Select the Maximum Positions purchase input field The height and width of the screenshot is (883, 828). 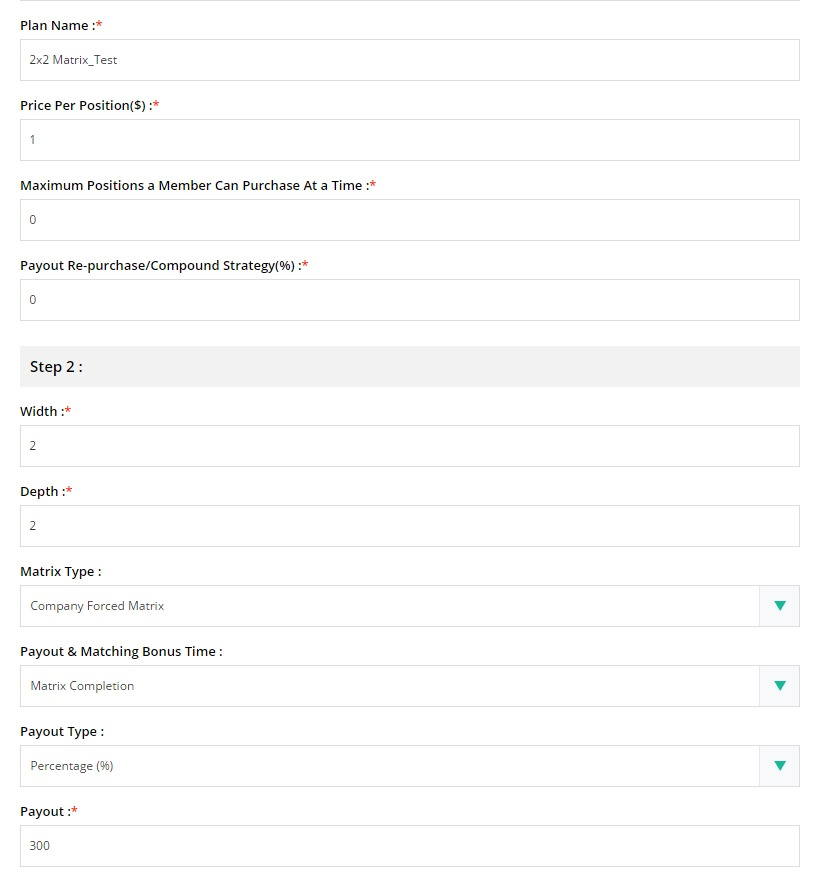[x=409, y=220]
